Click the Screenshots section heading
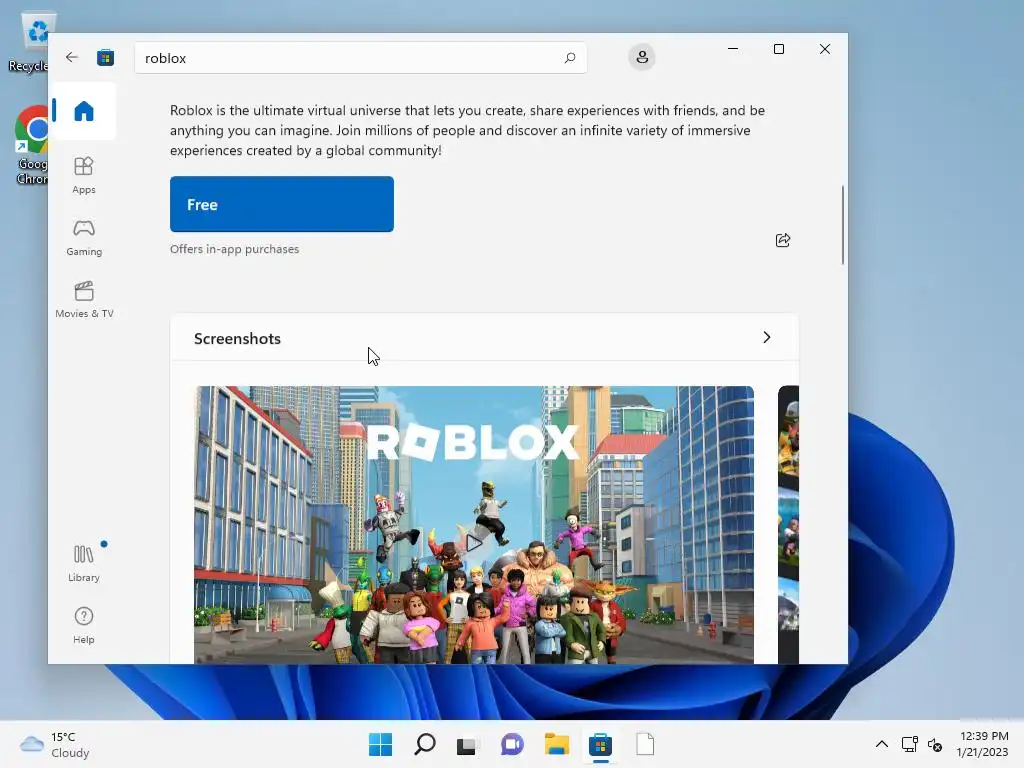Screen dimensions: 1024x768 pos(237,338)
